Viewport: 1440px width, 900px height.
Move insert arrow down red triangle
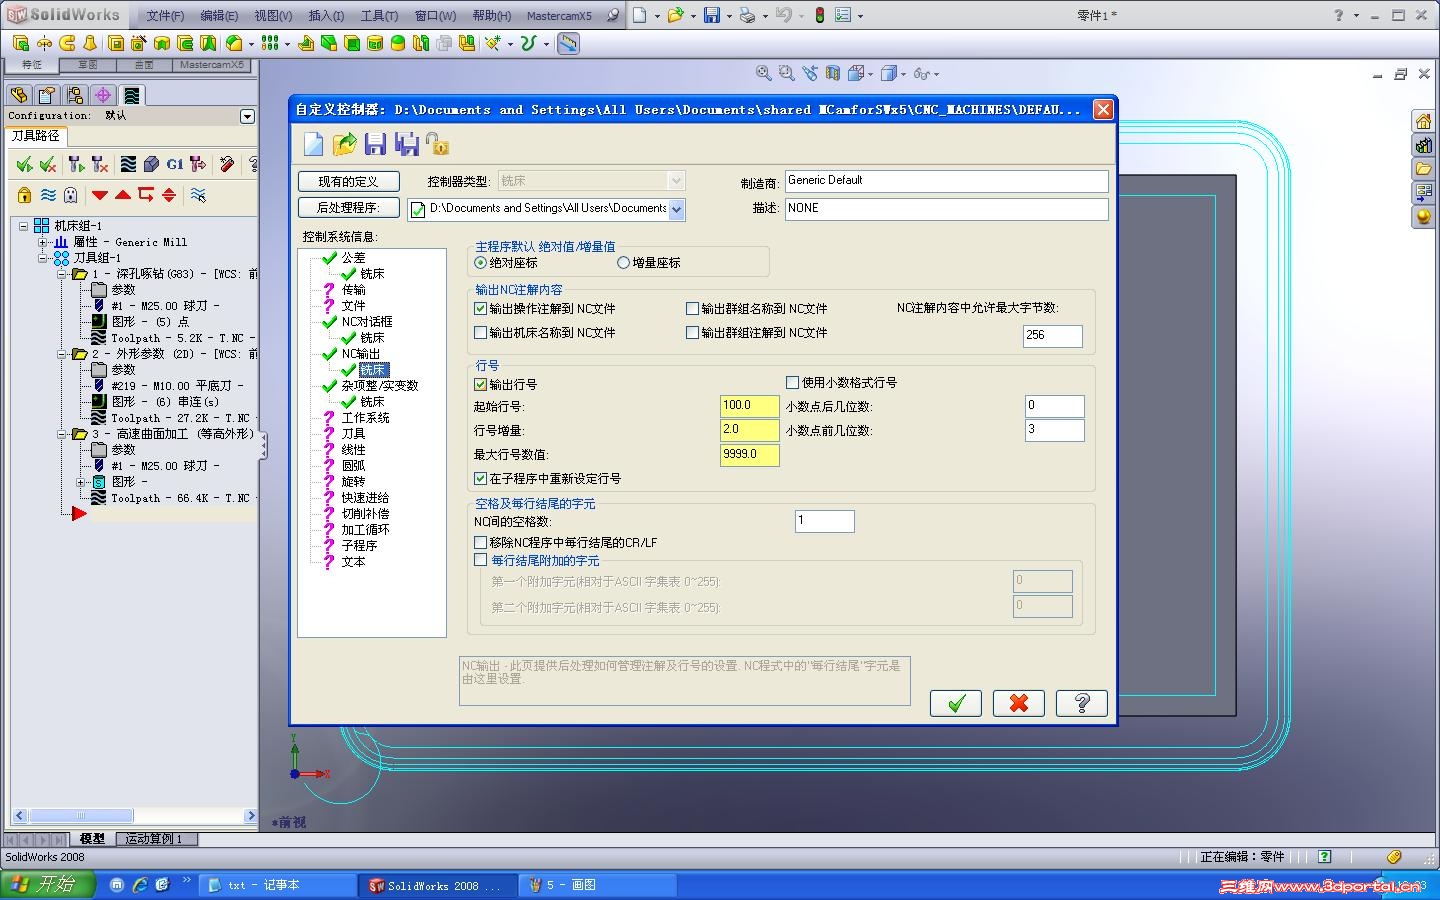click(100, 195)
